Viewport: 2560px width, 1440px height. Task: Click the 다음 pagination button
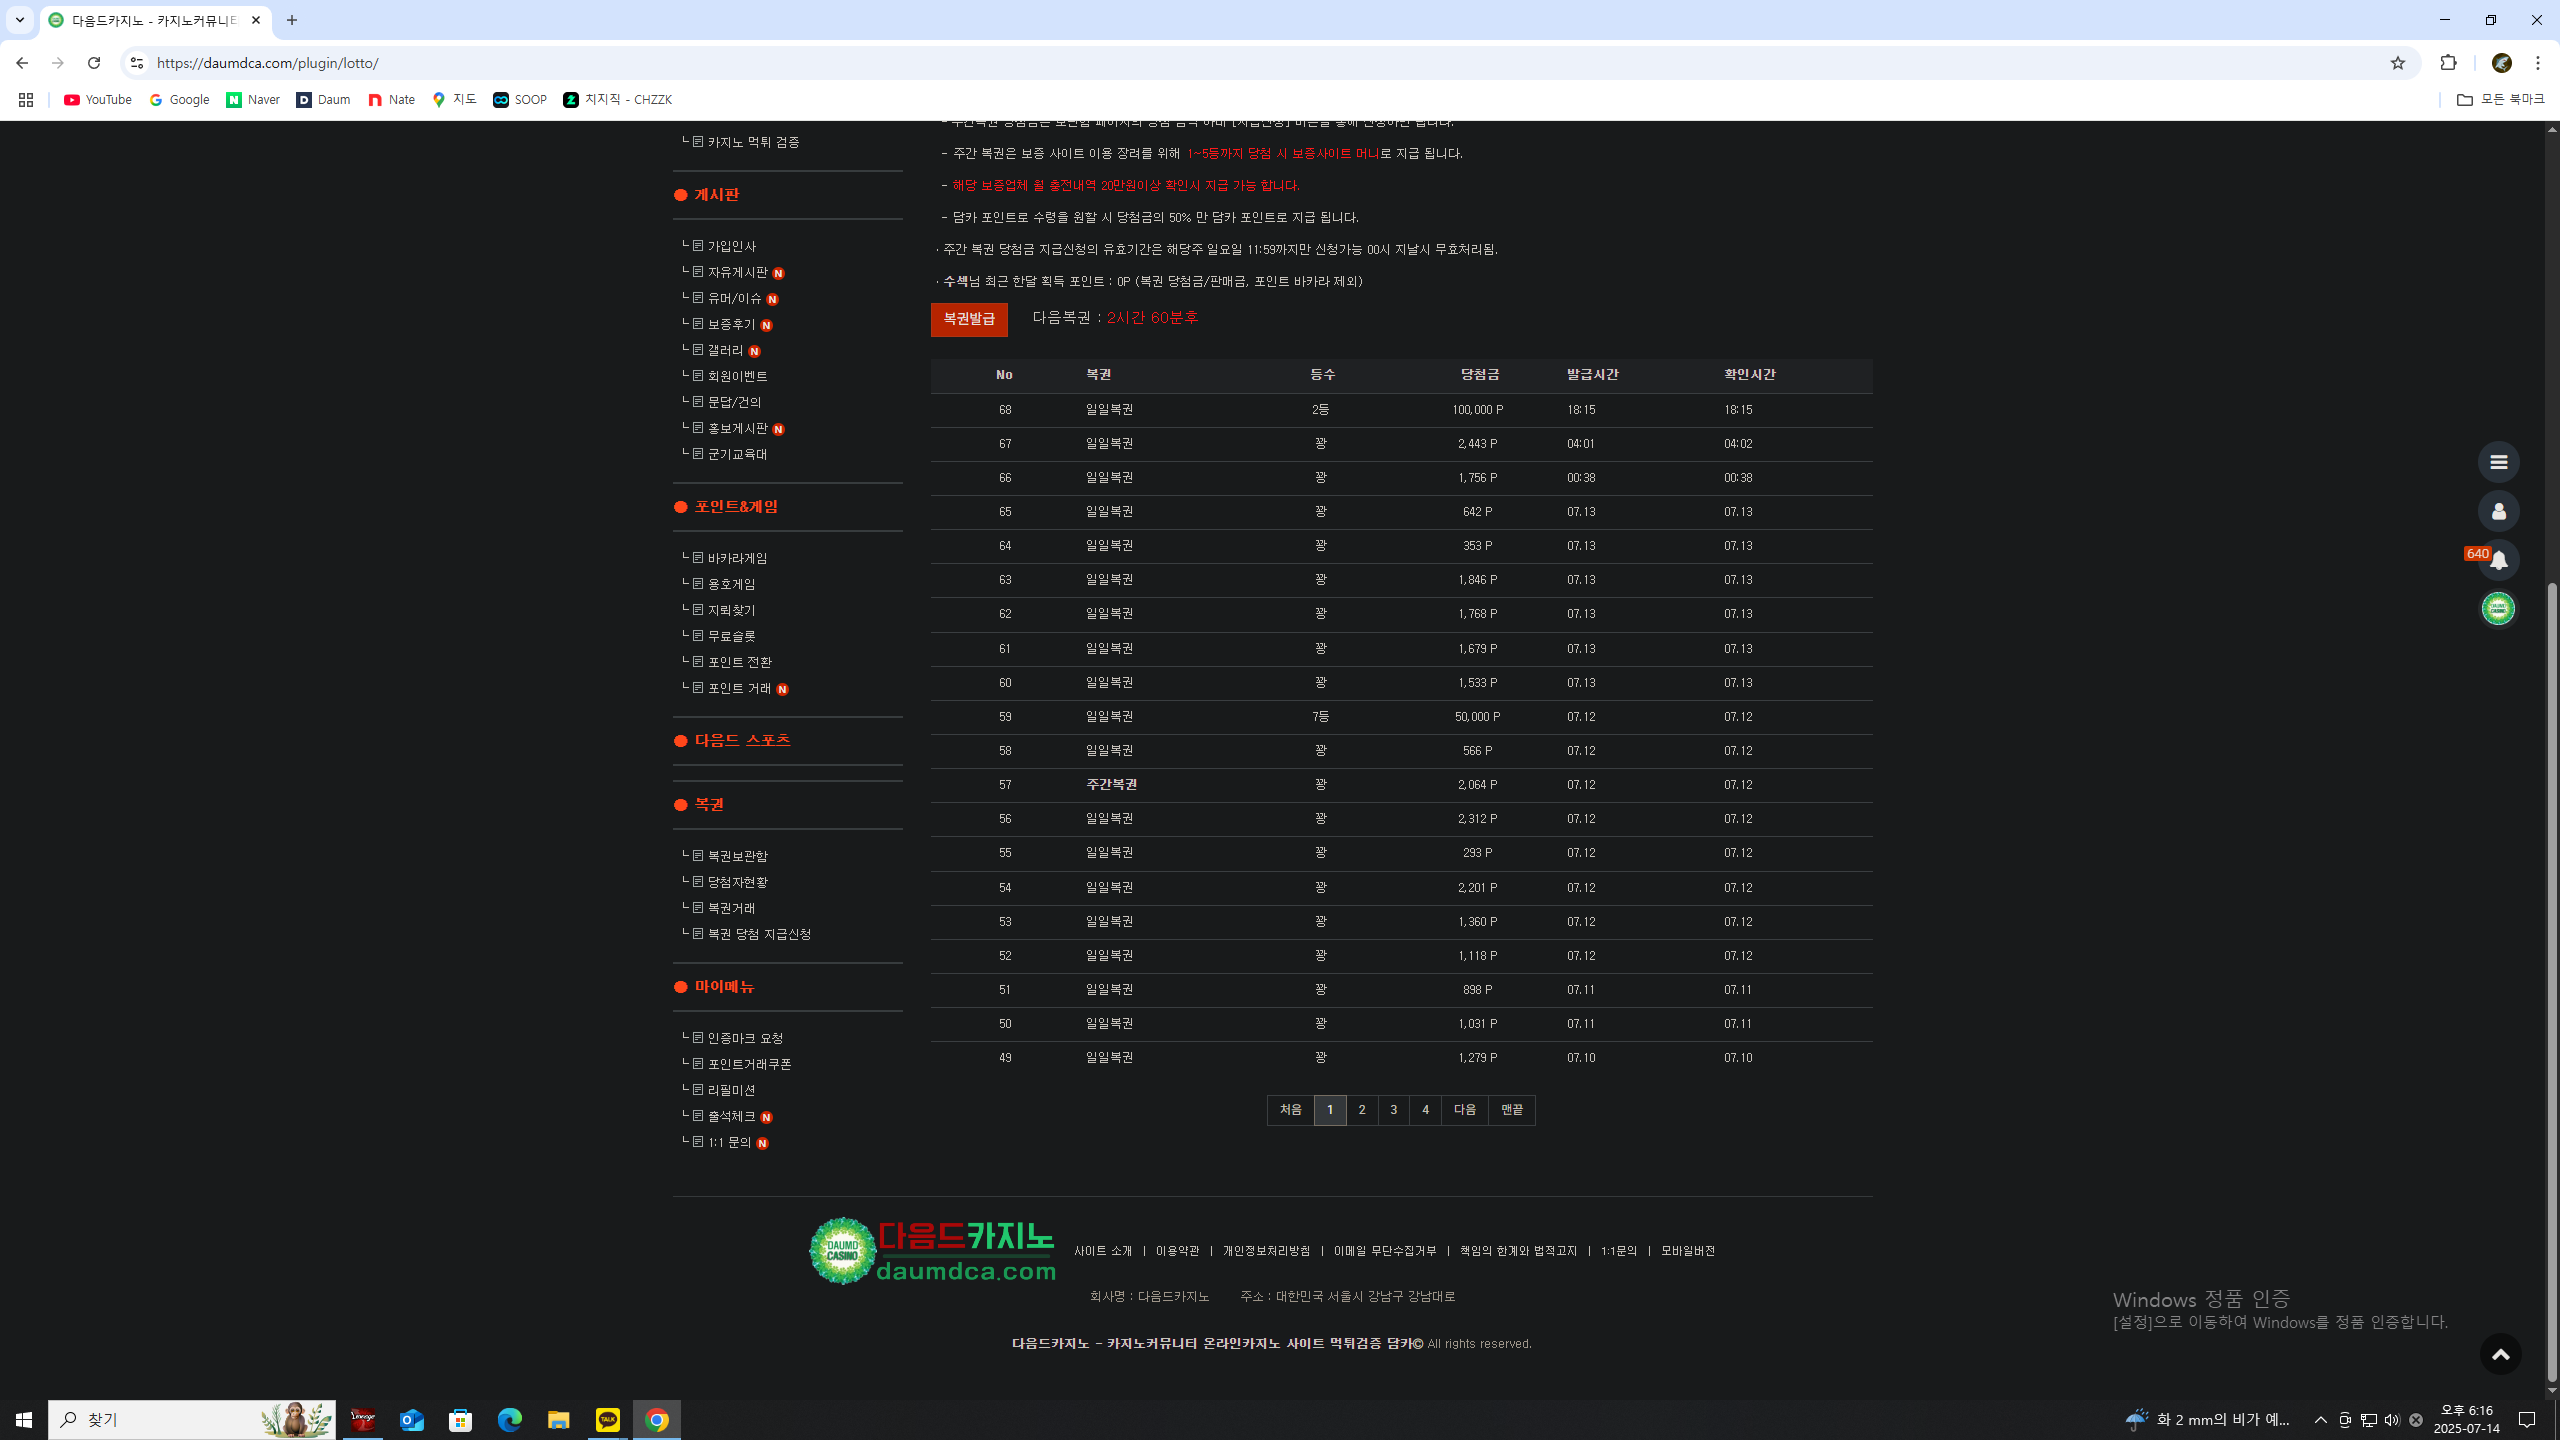(x=1465, y=1110)
